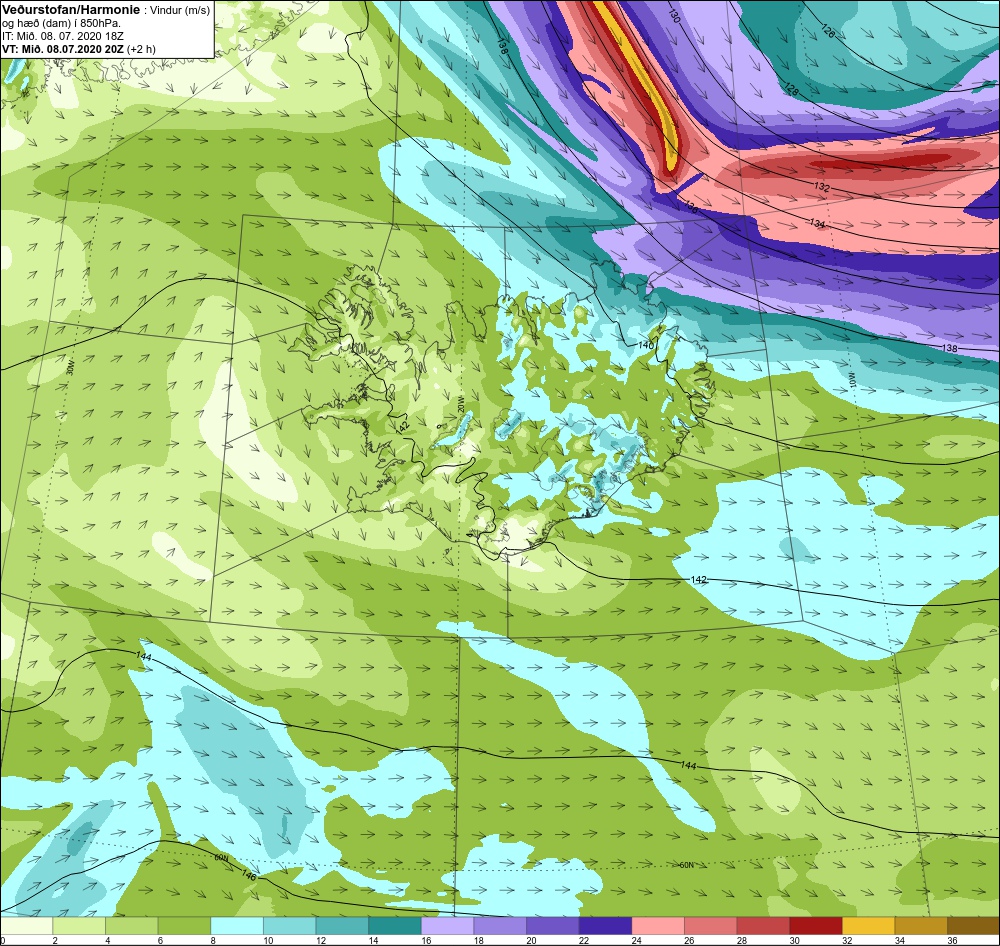Click the 26–28 m/s salmon legend swatch

click(710, 926)
